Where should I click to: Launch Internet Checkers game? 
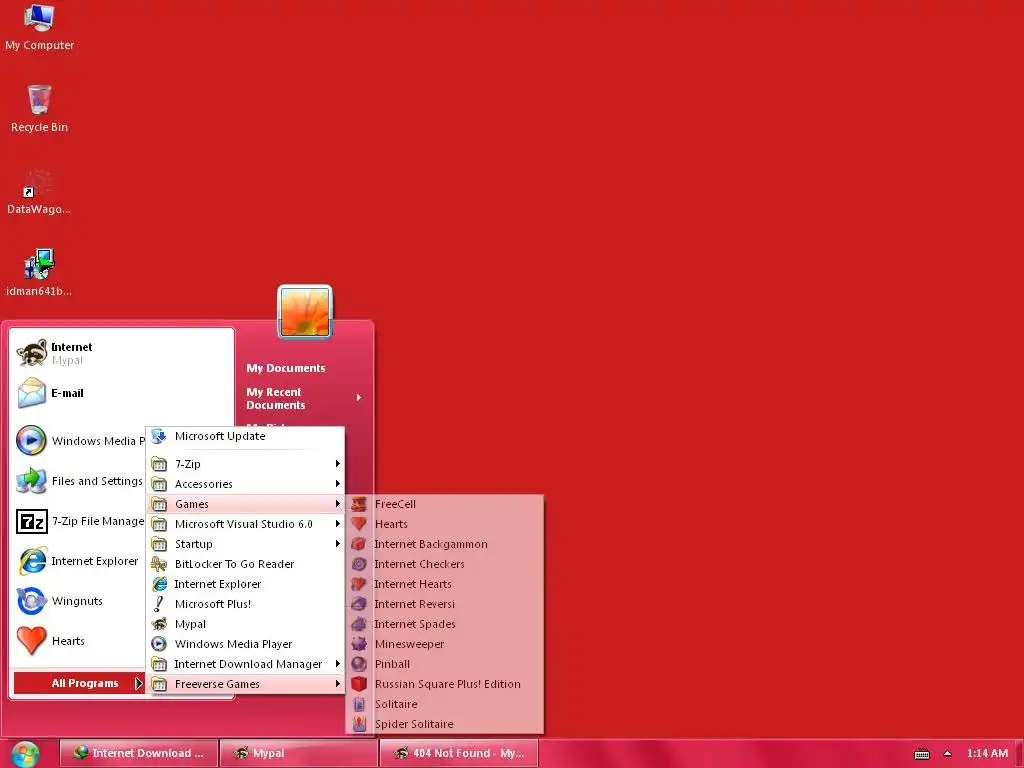pyautogui.click(x=445, y=564)
